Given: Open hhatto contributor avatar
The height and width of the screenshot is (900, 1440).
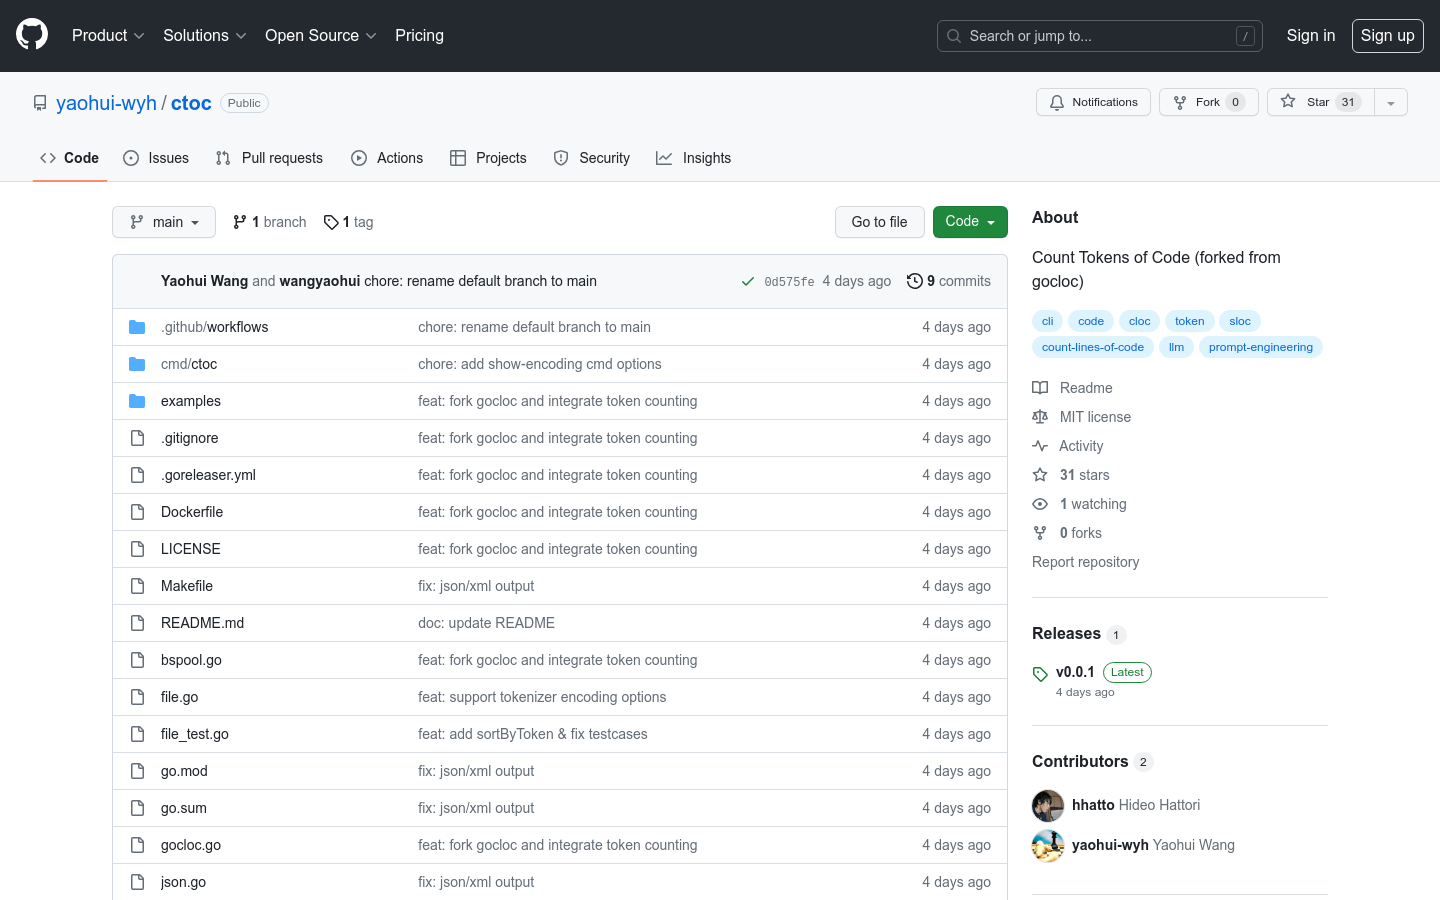Looking at the screenshot, I should point(1048,805).
